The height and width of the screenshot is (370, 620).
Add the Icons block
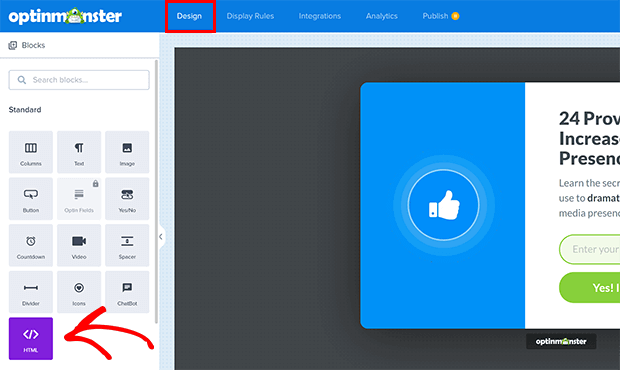click(79, 292)
